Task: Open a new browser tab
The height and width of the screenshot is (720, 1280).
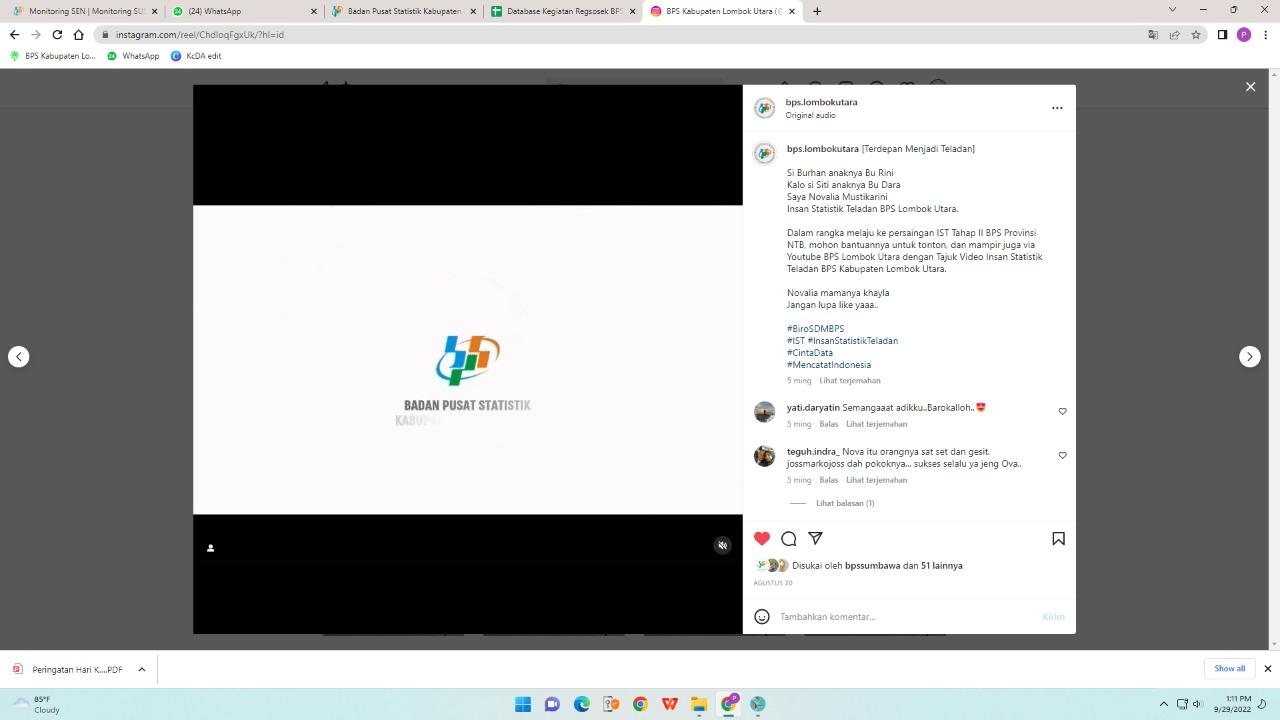Action: click(x=817, y=11)
